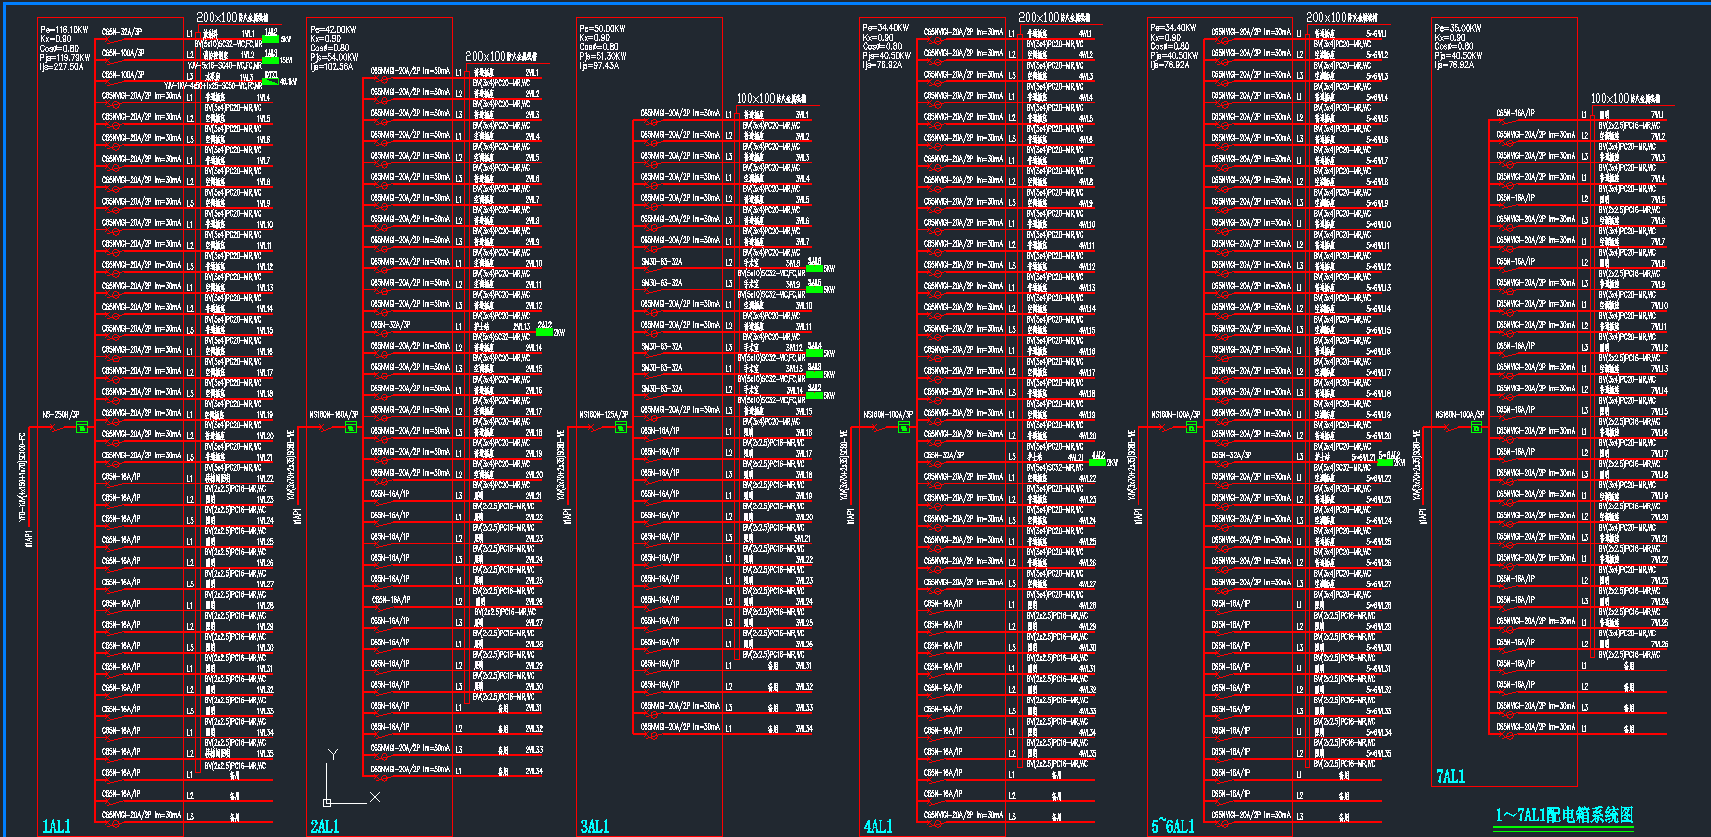Select the green meter symbol feeding panel 3AL1
Screen dimensions: 1711x837
pos(621,428)
